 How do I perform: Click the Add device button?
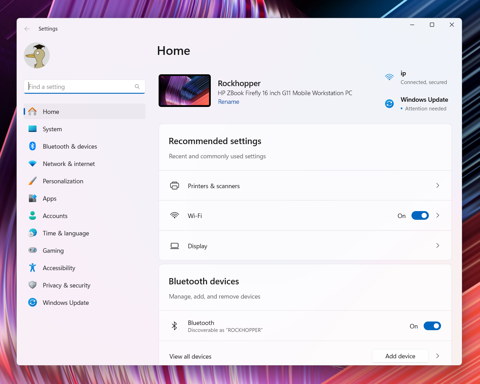coord(400,356)
